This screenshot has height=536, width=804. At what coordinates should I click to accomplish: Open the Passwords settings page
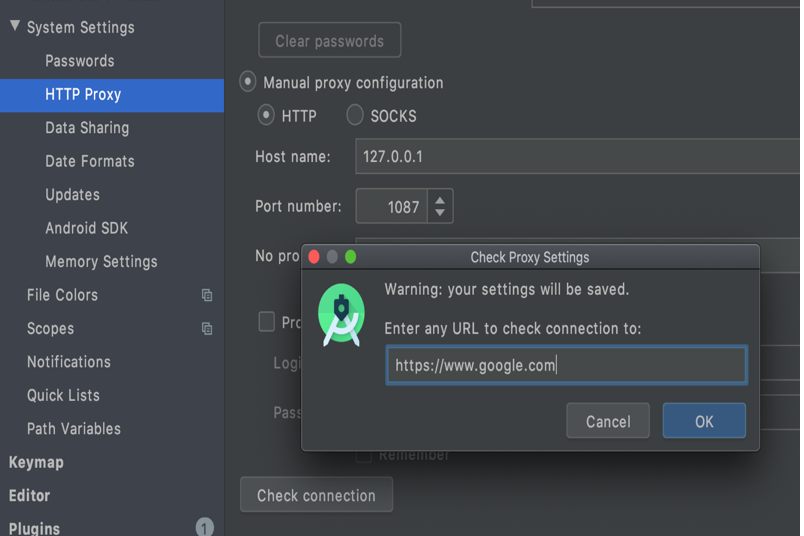pyautogui.click(x=79, y=61)
